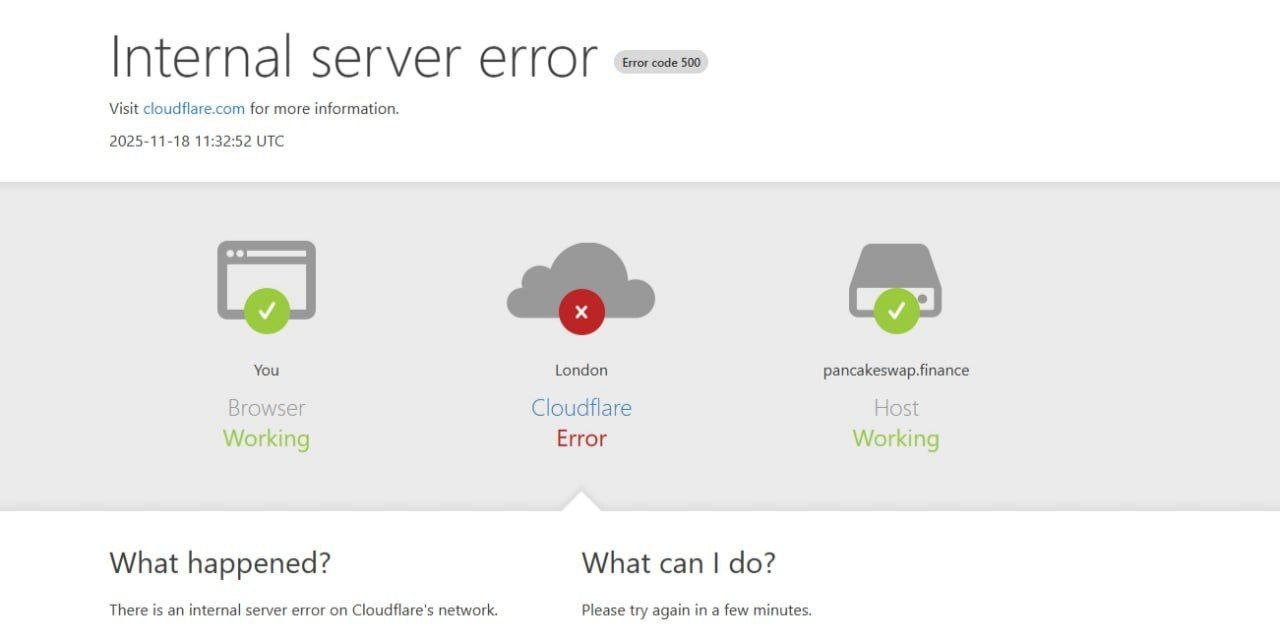Click the Error code 500 badge
The width and height of the screenshot is (1280, 643).
coord(661,62)
